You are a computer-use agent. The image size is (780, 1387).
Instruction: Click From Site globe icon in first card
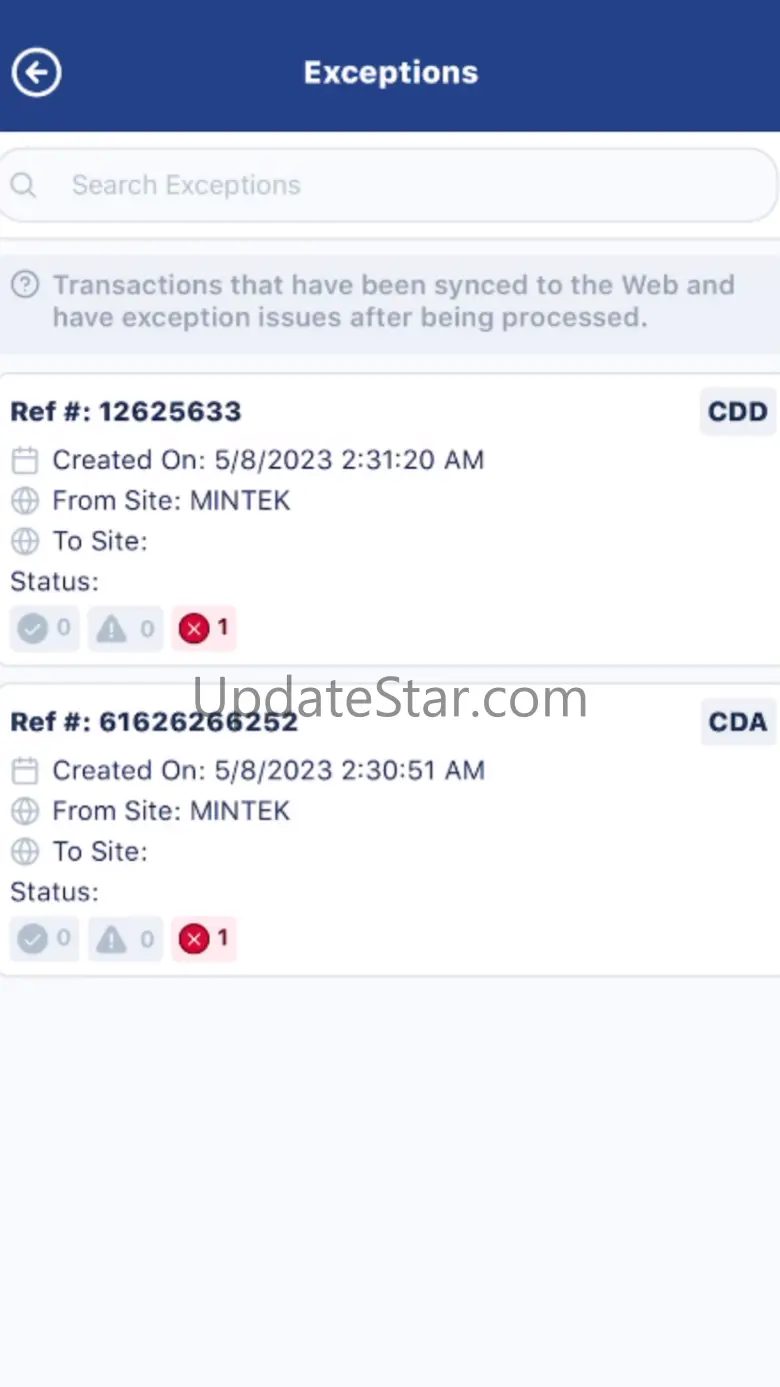(x=25, y=500)
